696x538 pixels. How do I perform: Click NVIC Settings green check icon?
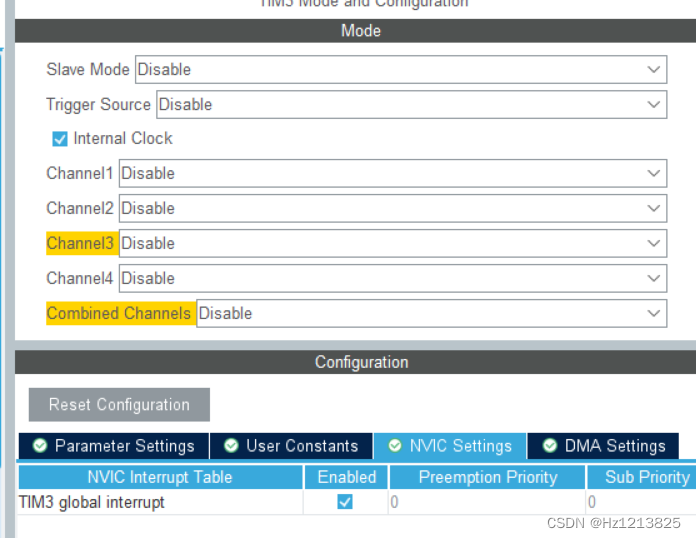coord(395,445)
